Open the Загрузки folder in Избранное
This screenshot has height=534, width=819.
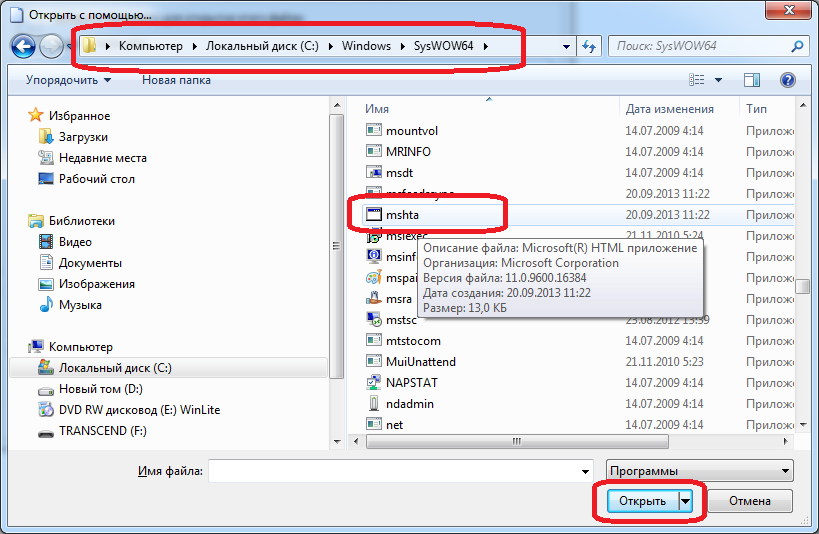[x=83, y=137]
